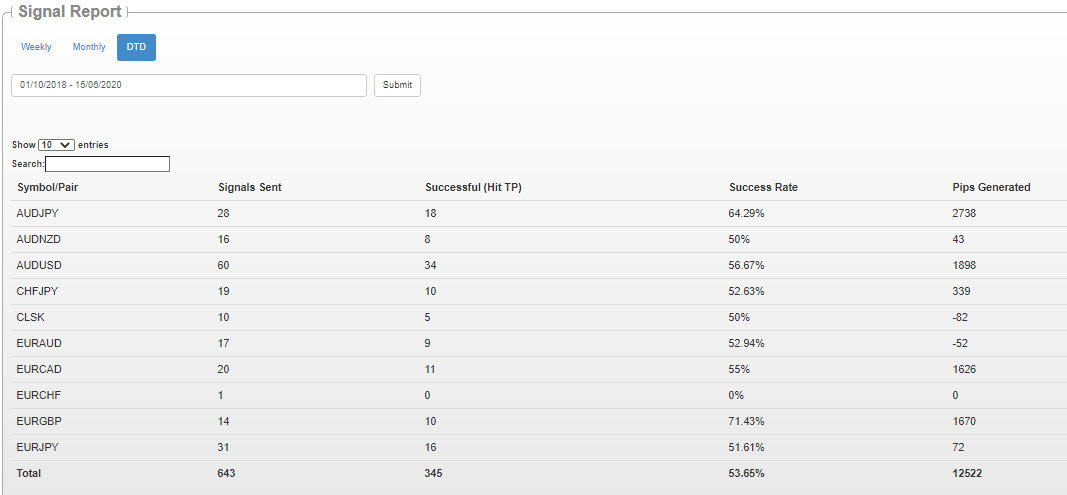1067x495 pixels.
Task: Click the Submit button
Action: pyautogui.click(x=397, y=85)
